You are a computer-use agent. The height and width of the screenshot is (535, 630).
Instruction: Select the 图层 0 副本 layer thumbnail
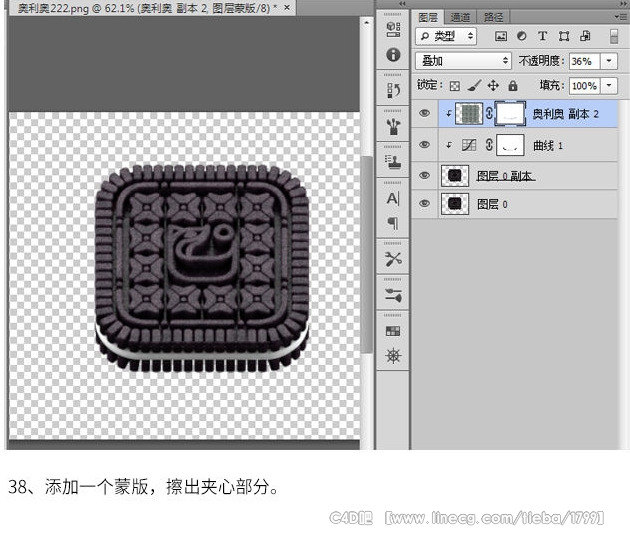(x=455, y=176)
